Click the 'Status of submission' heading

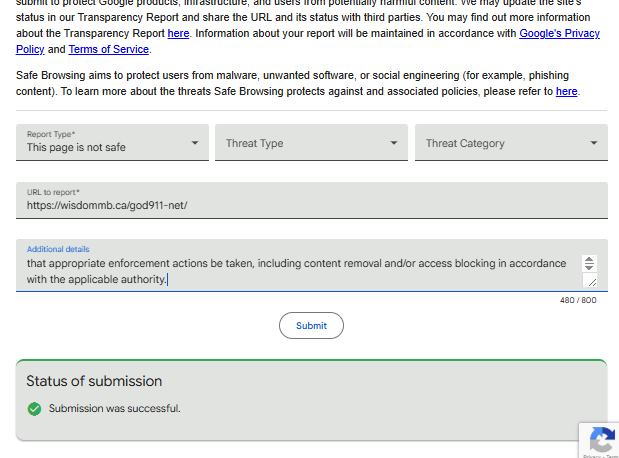coord(94,381)
